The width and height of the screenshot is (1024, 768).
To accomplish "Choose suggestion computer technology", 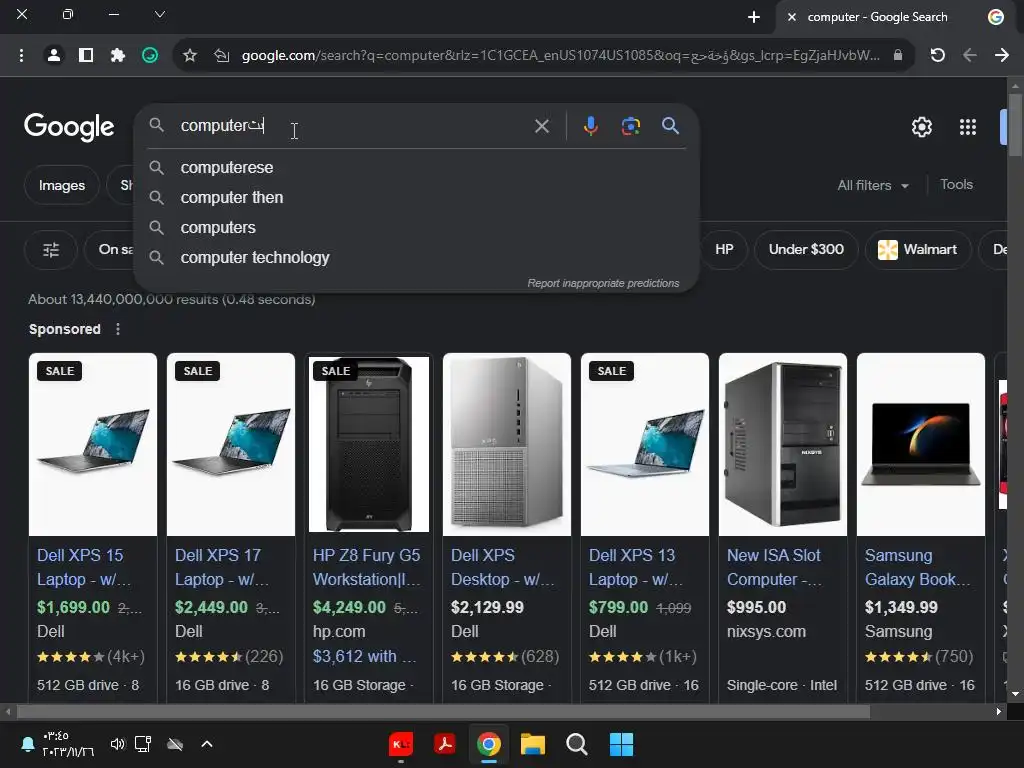I will [x=417, y=257].
